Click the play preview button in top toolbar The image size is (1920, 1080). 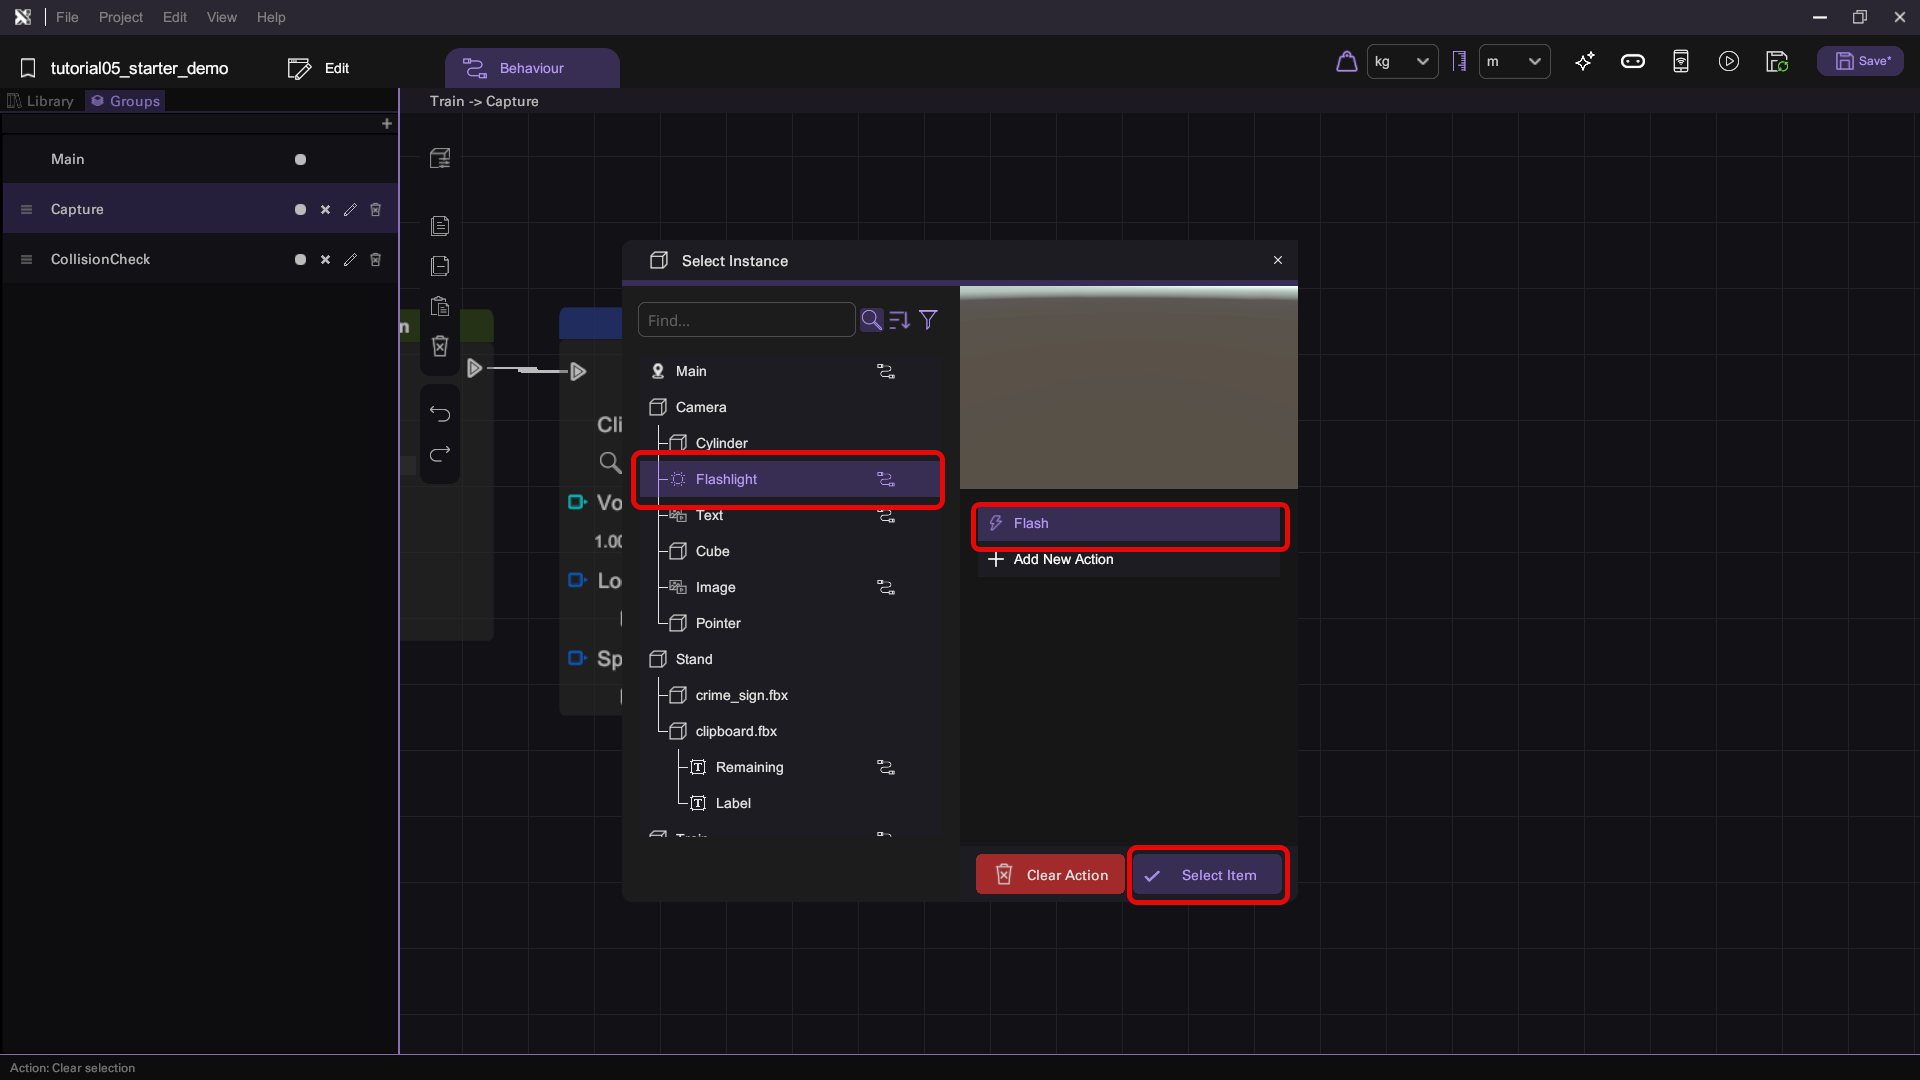tap(1729, 61)
